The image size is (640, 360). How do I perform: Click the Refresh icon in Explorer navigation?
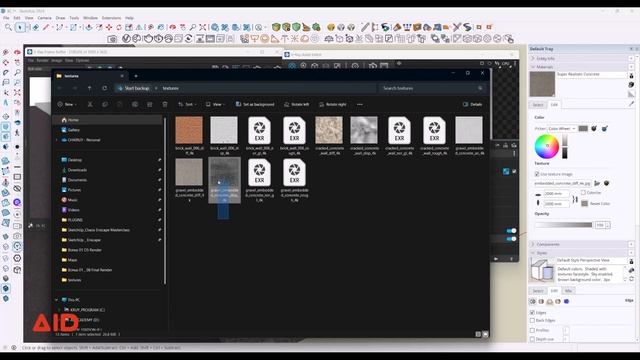click(104, 88)
